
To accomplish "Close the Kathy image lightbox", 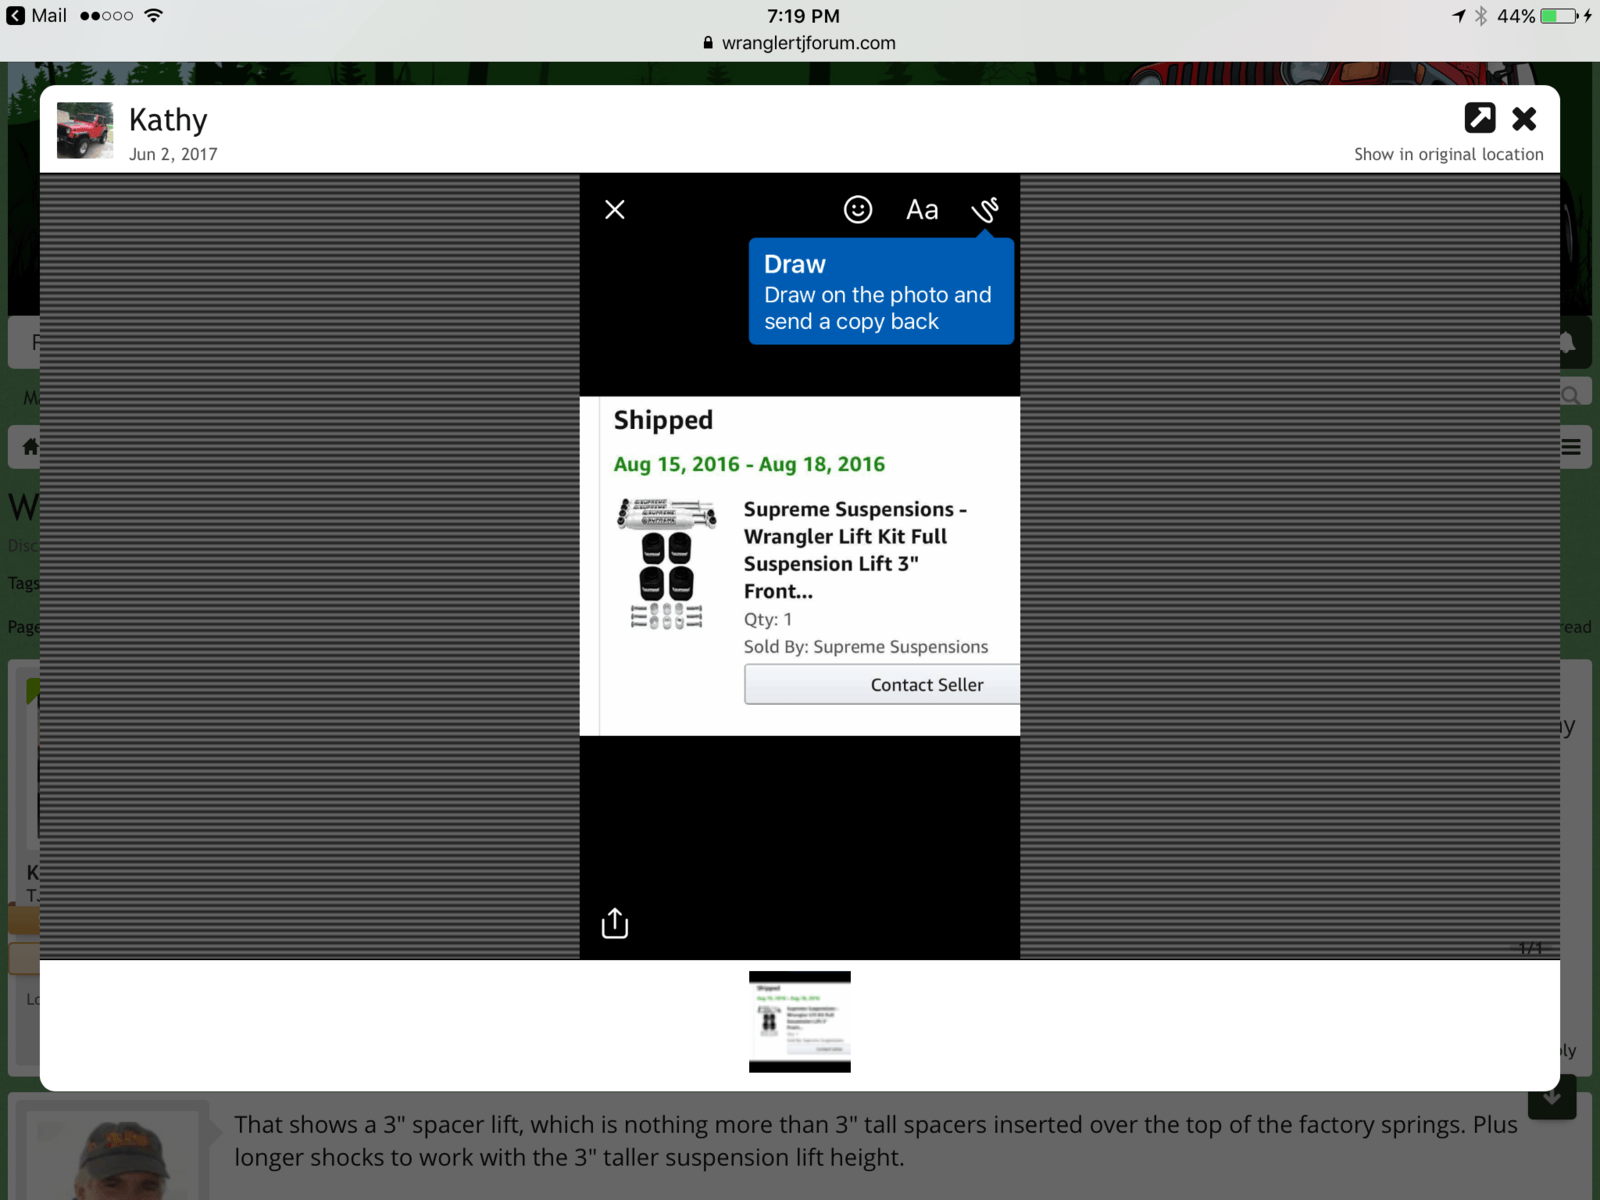I will coord(1524,119).
